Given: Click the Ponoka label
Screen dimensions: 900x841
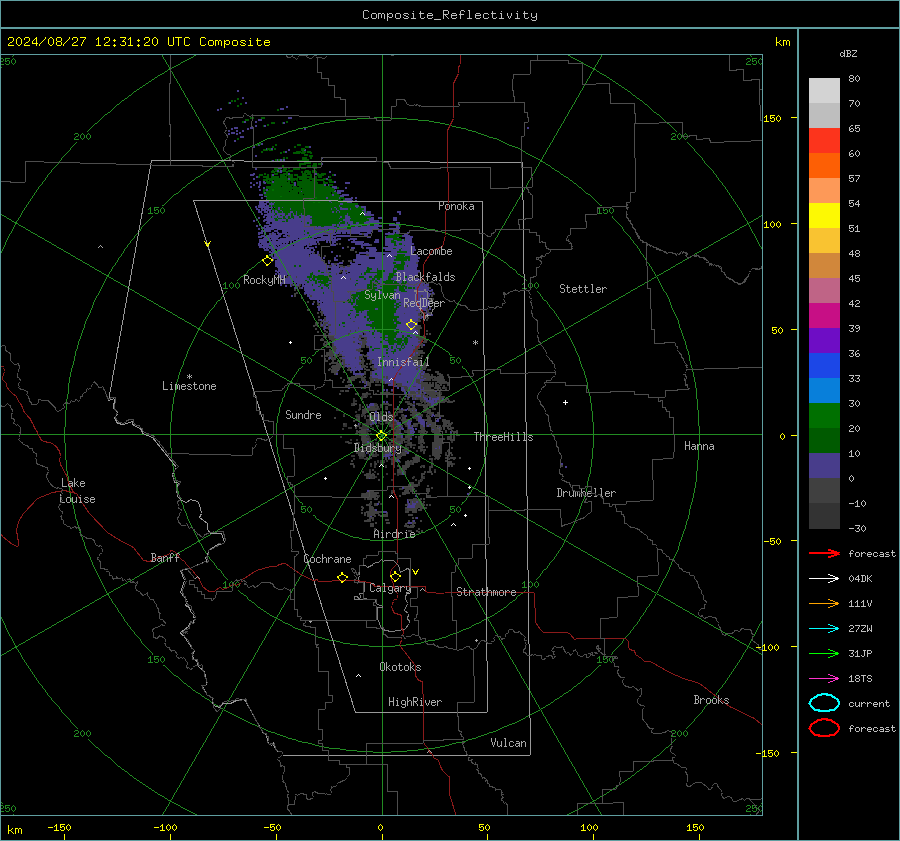Looking at the screenshot, I should point(456,206).
